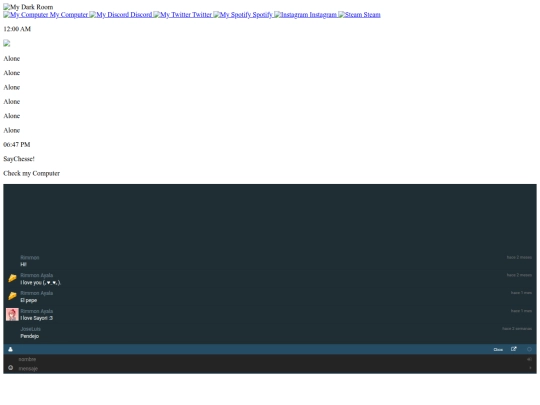Click the 'Check my Computer' text

[32, 173]
